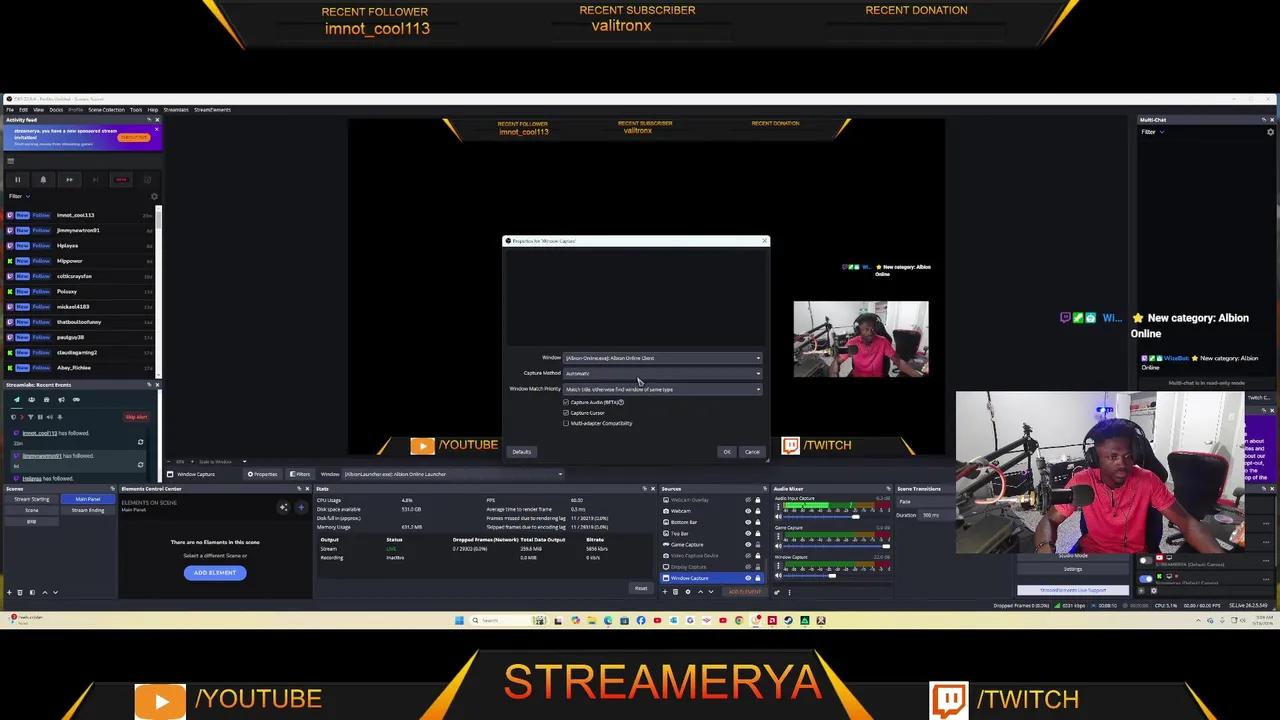Image resolution: width=1280 pixels, height=720 pixels.
Task: Replay the imnot_cool113 has followed alert
Action: 140,442
